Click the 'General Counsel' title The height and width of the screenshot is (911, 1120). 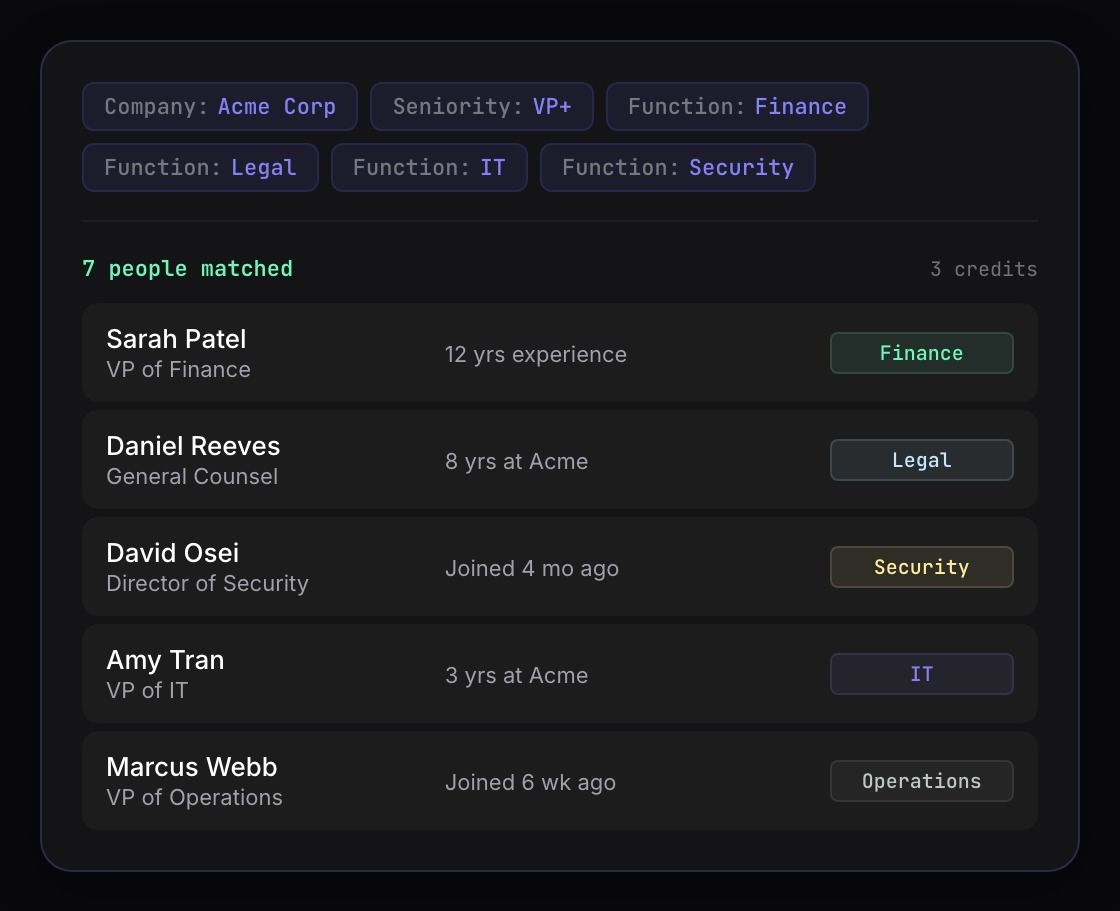click(192, 477)
